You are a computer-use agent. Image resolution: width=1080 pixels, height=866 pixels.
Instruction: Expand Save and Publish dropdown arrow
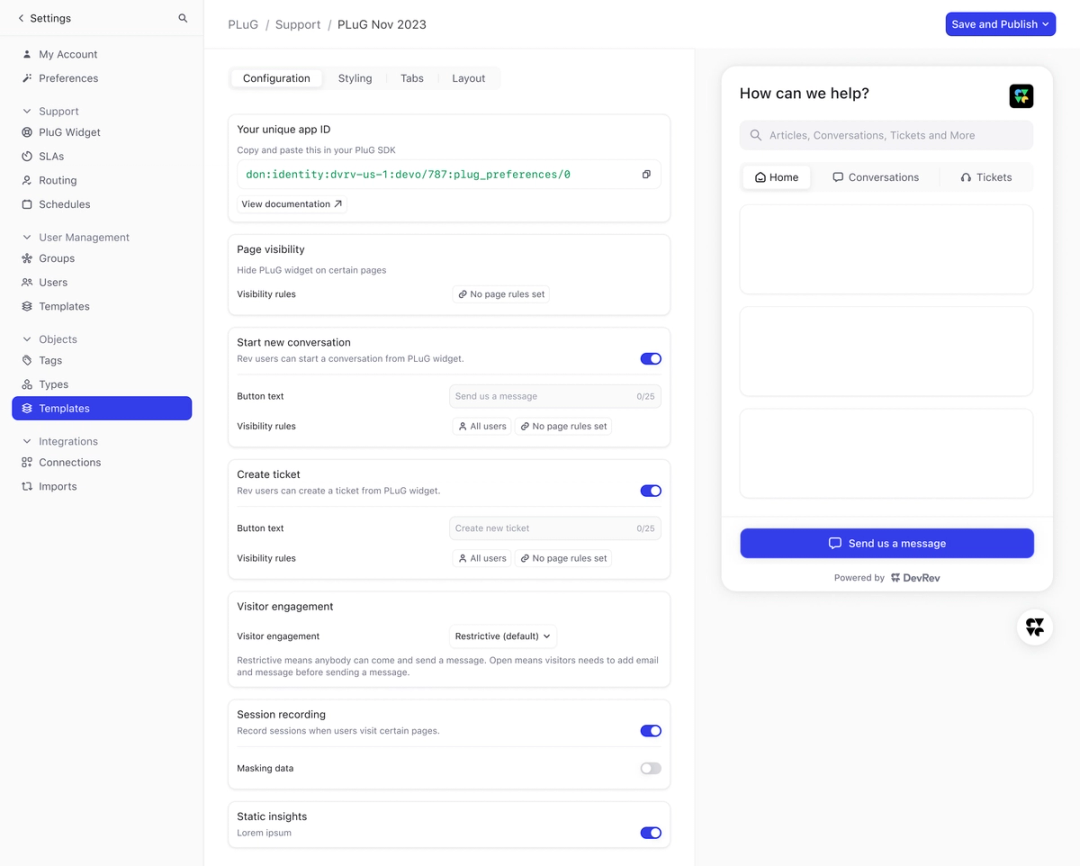(x=1046, y=24)
